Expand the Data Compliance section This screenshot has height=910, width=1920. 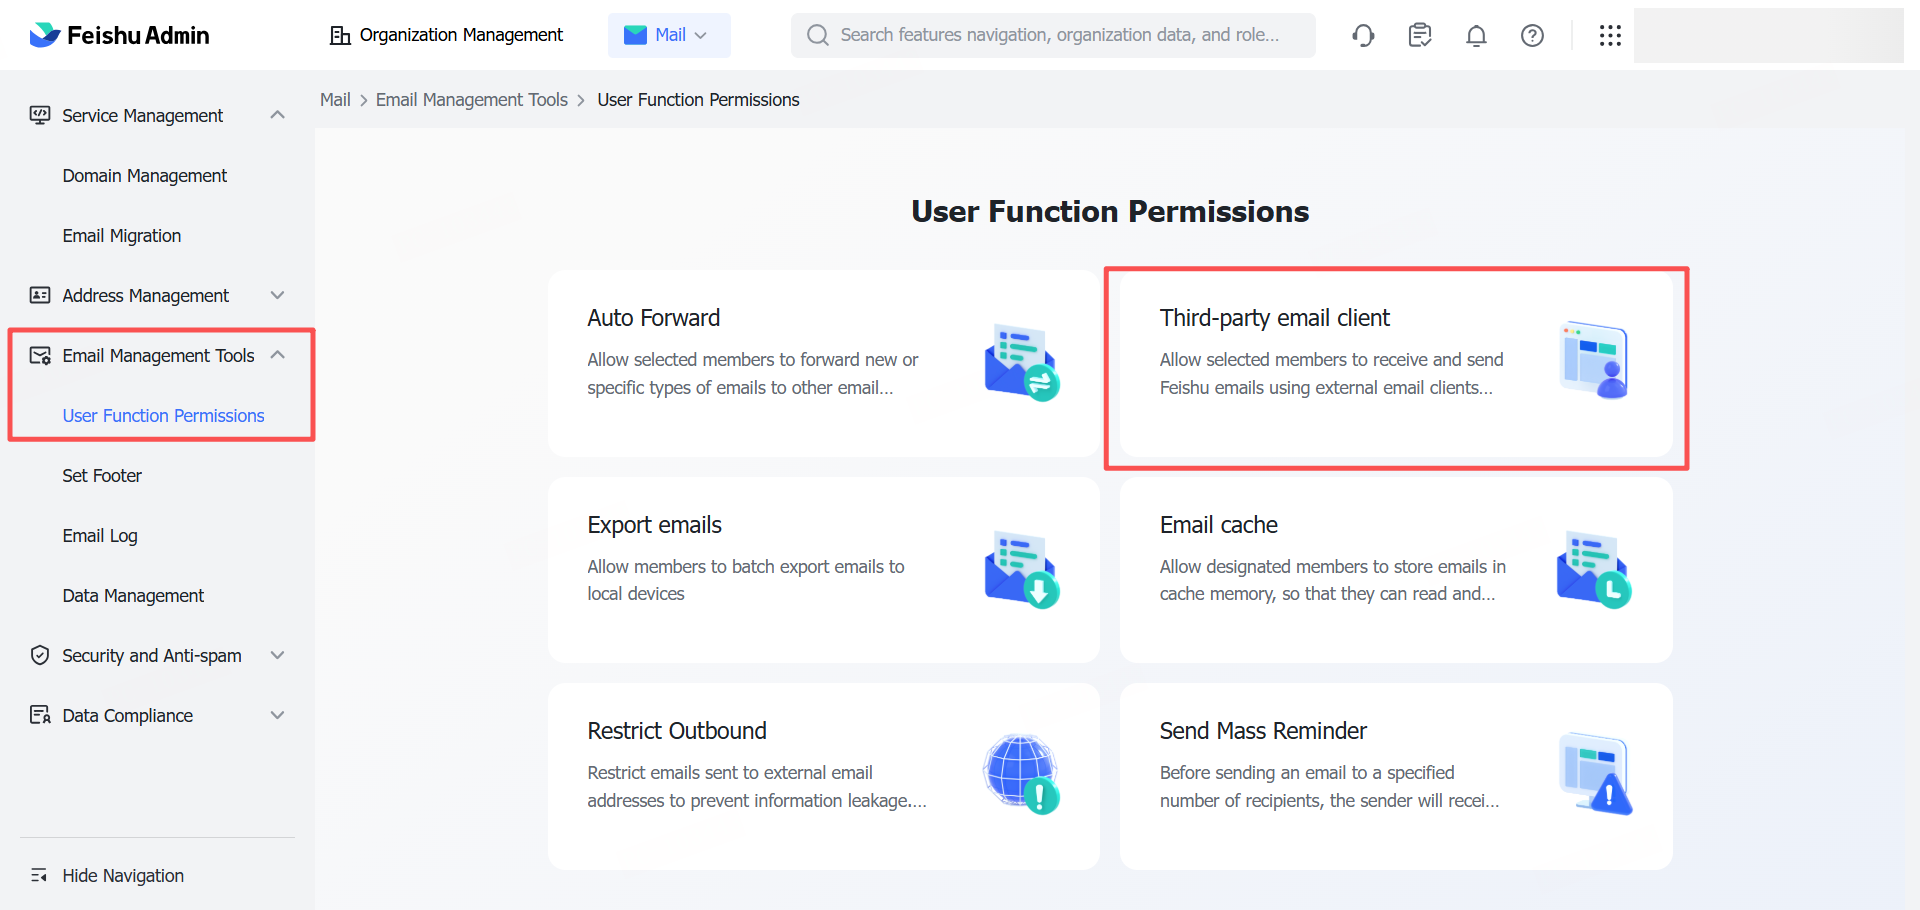(278, 715)
